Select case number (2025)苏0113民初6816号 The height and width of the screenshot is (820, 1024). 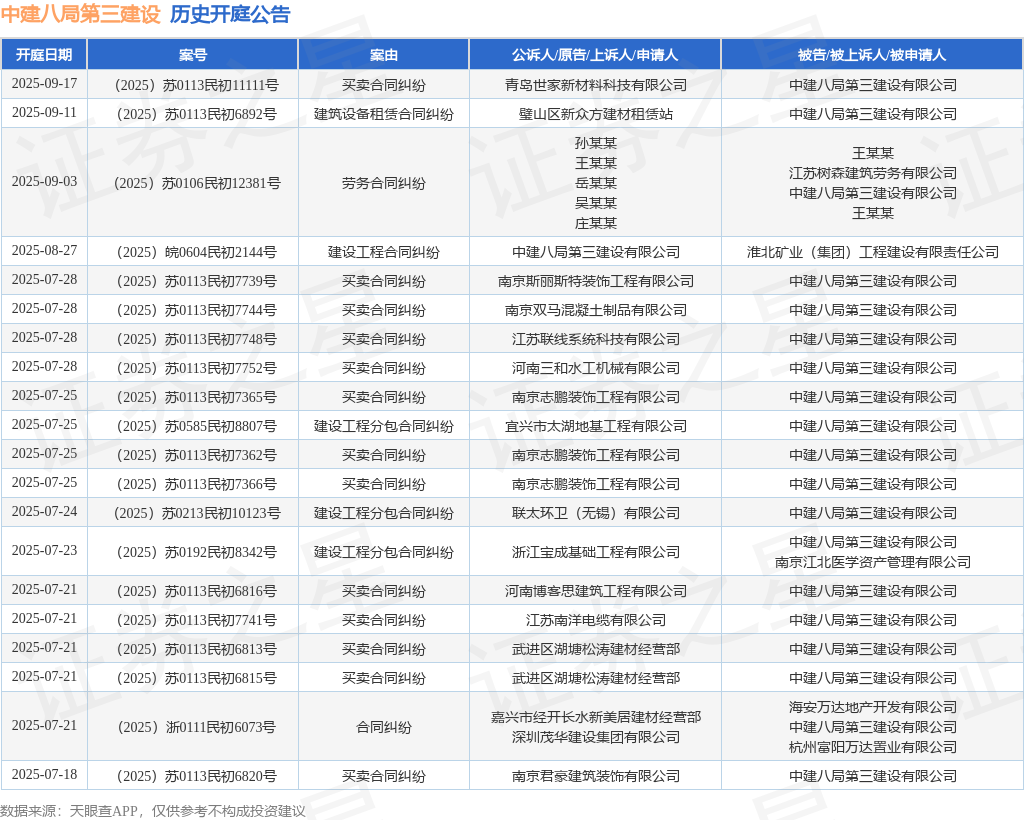point(196,591)
